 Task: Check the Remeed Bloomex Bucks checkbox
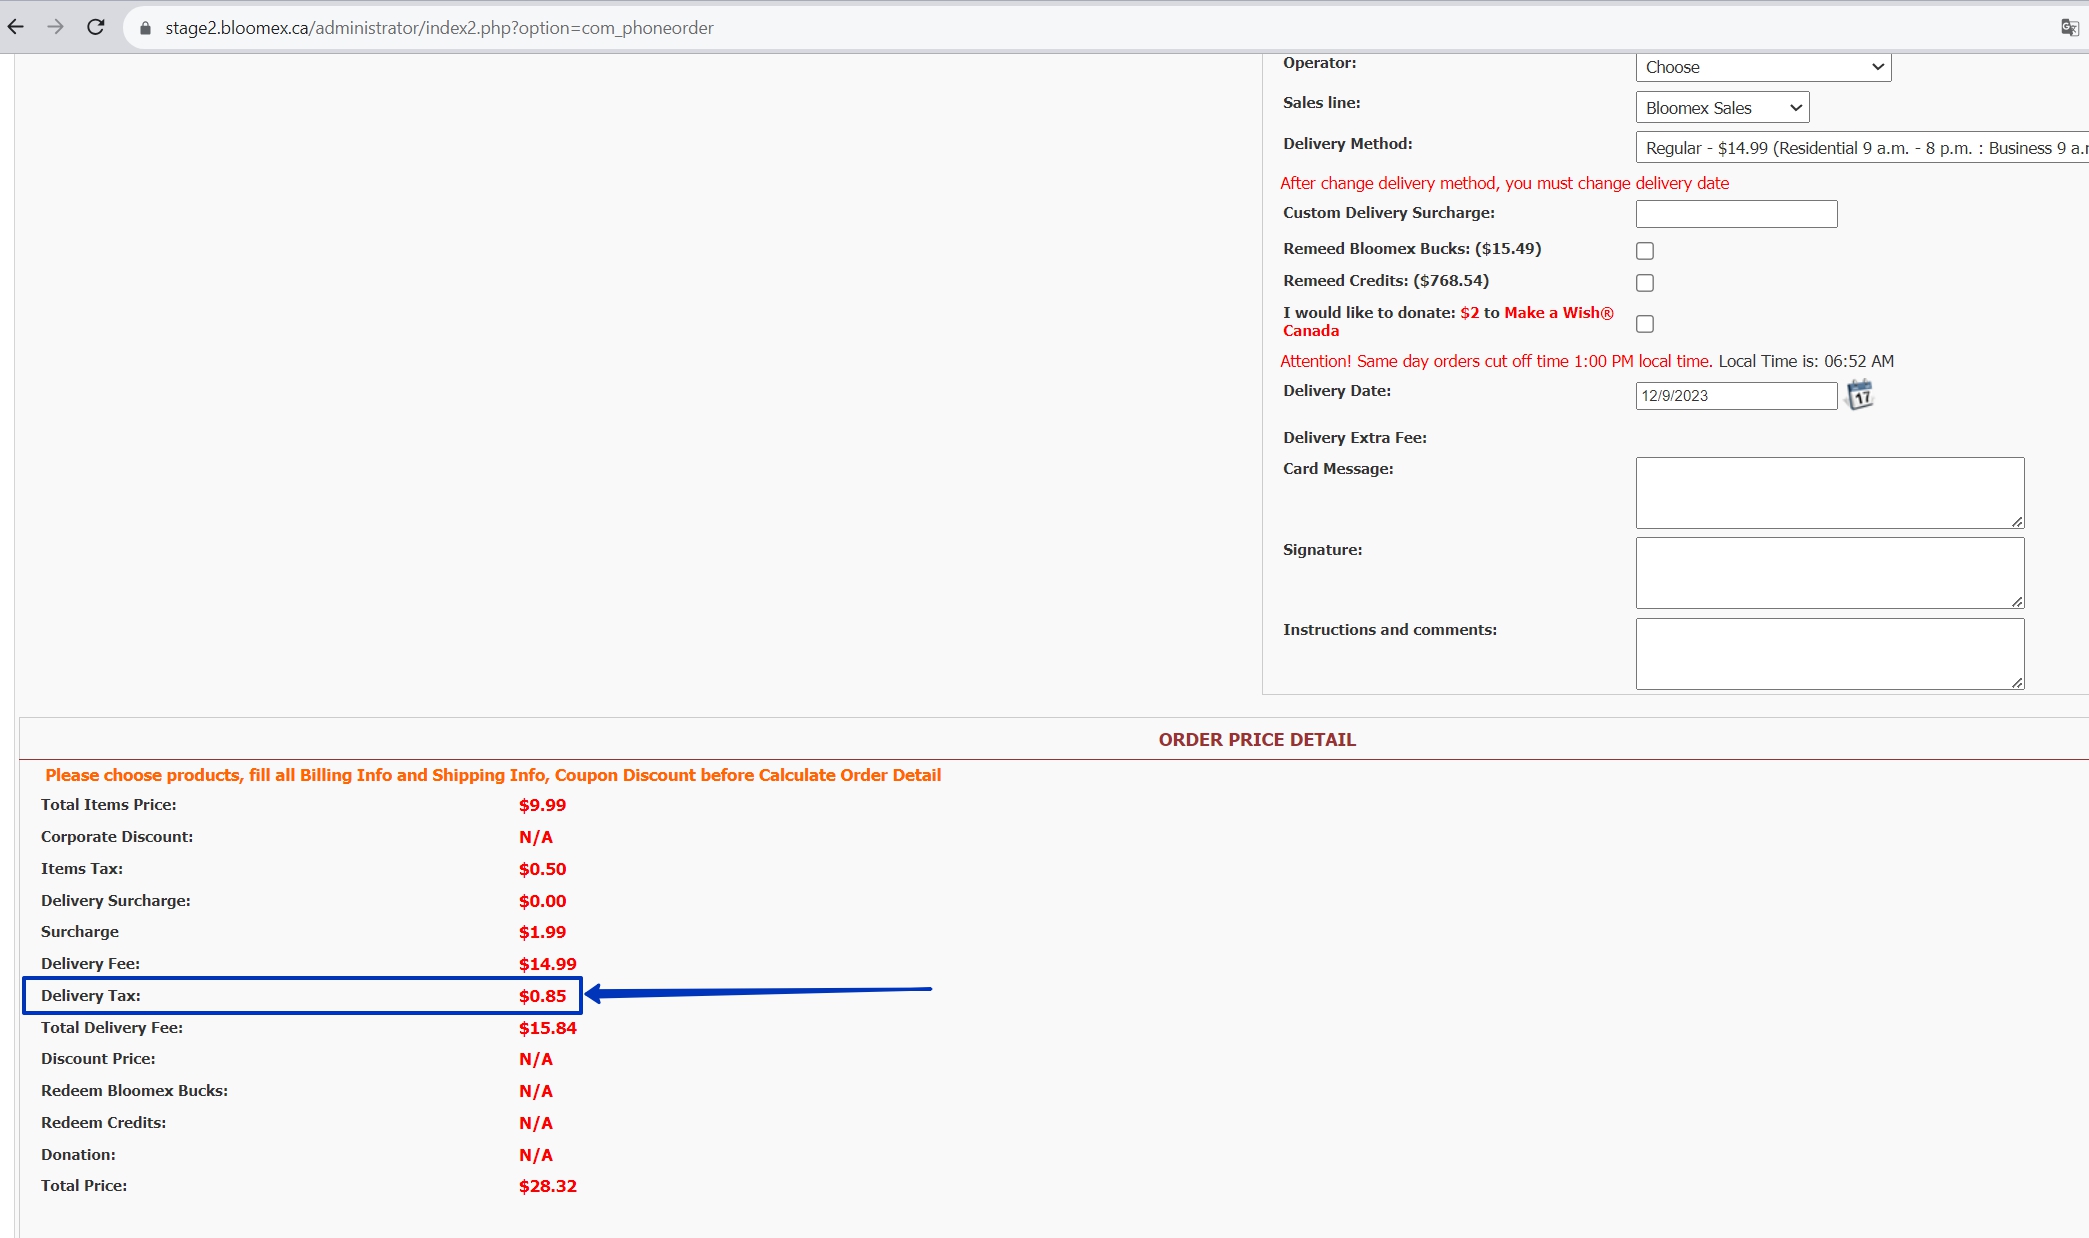[x=1645, y=251]
